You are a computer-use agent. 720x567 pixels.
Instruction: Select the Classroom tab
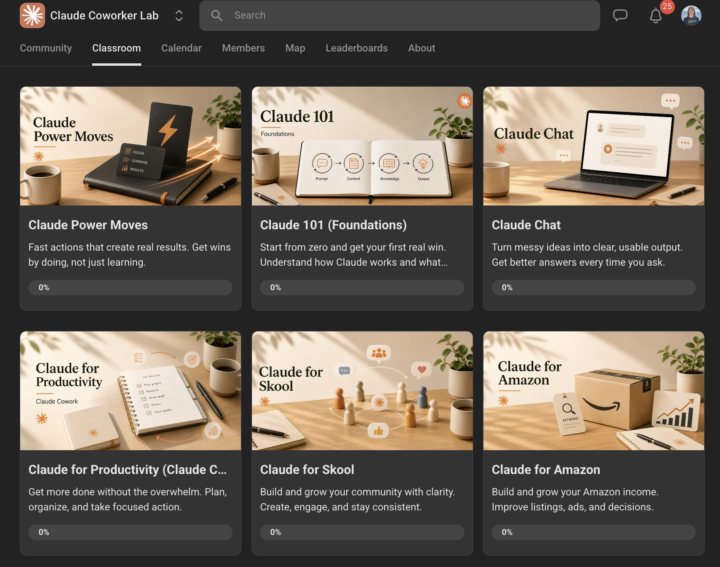pos(117,48)
